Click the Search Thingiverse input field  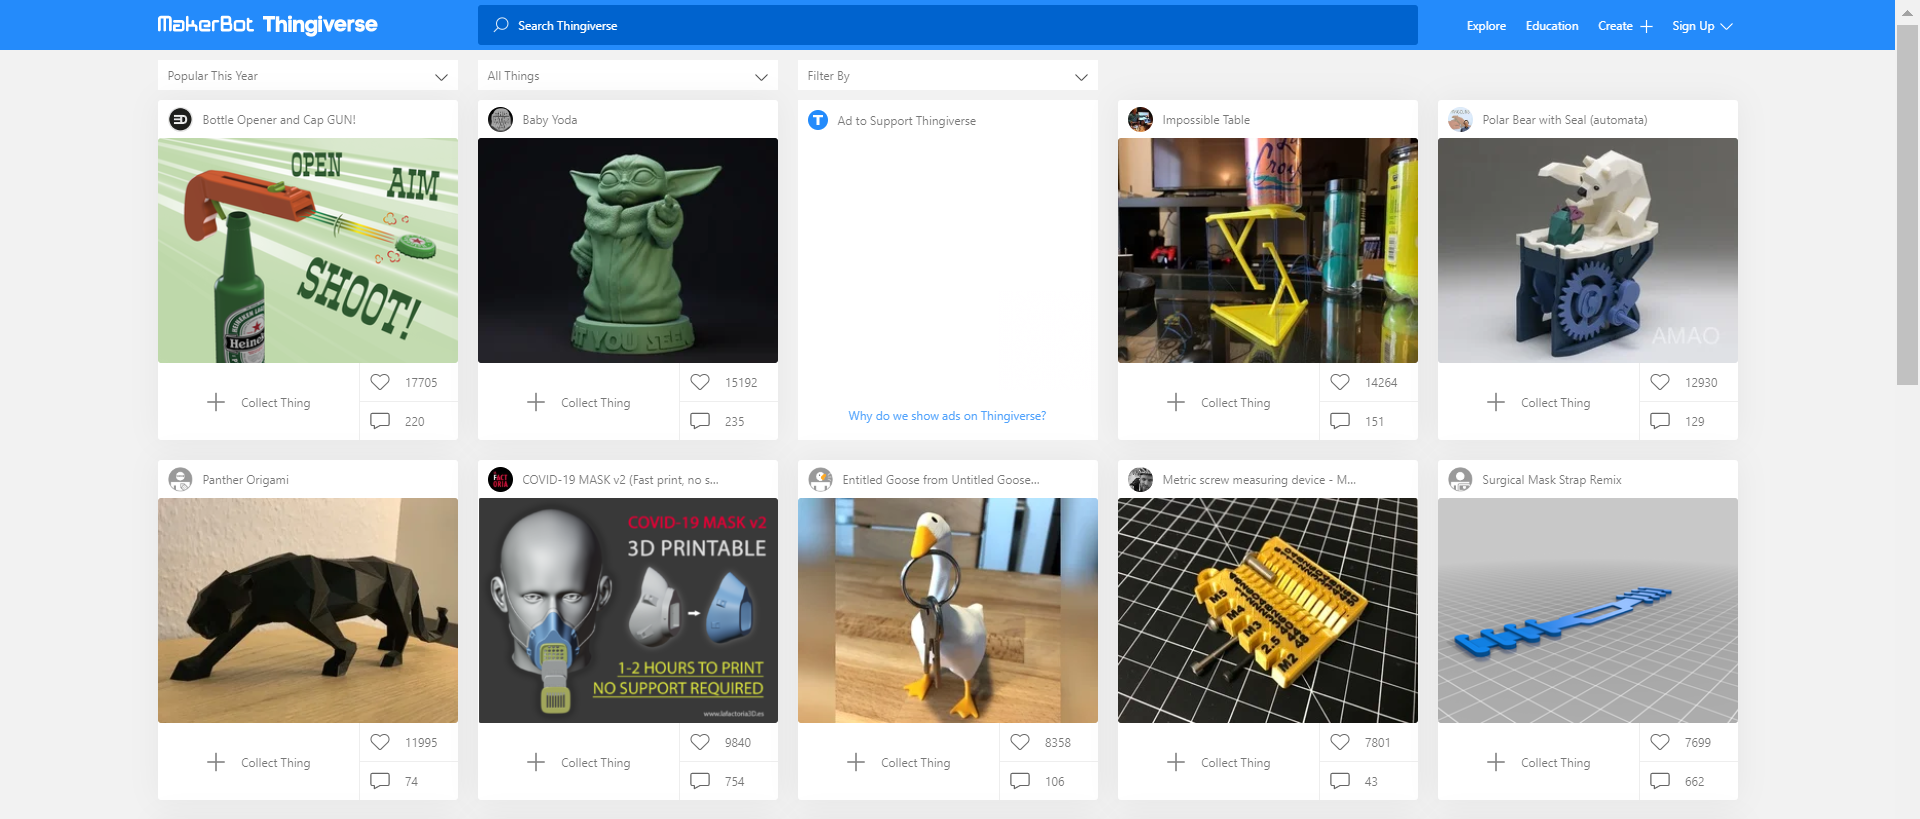pos(947,25)
